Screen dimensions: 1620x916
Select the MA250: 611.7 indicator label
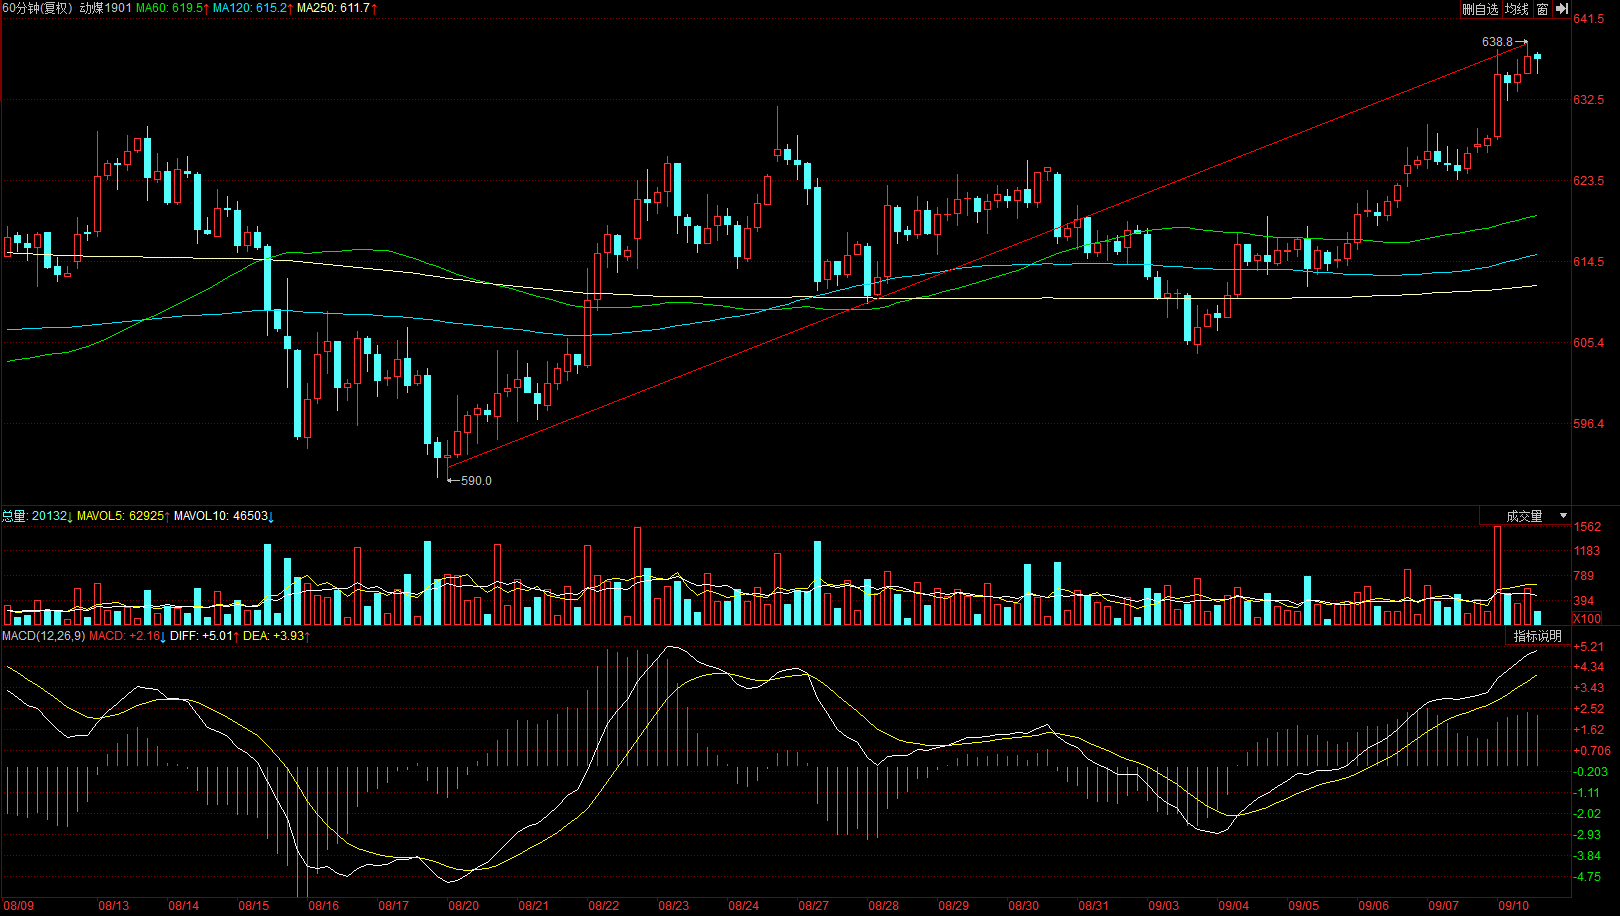coord(336,8)
